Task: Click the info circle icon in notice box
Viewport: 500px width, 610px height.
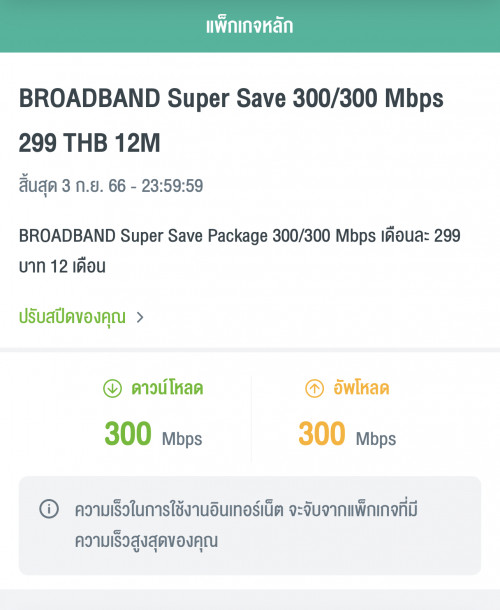Action: point(49,508)
